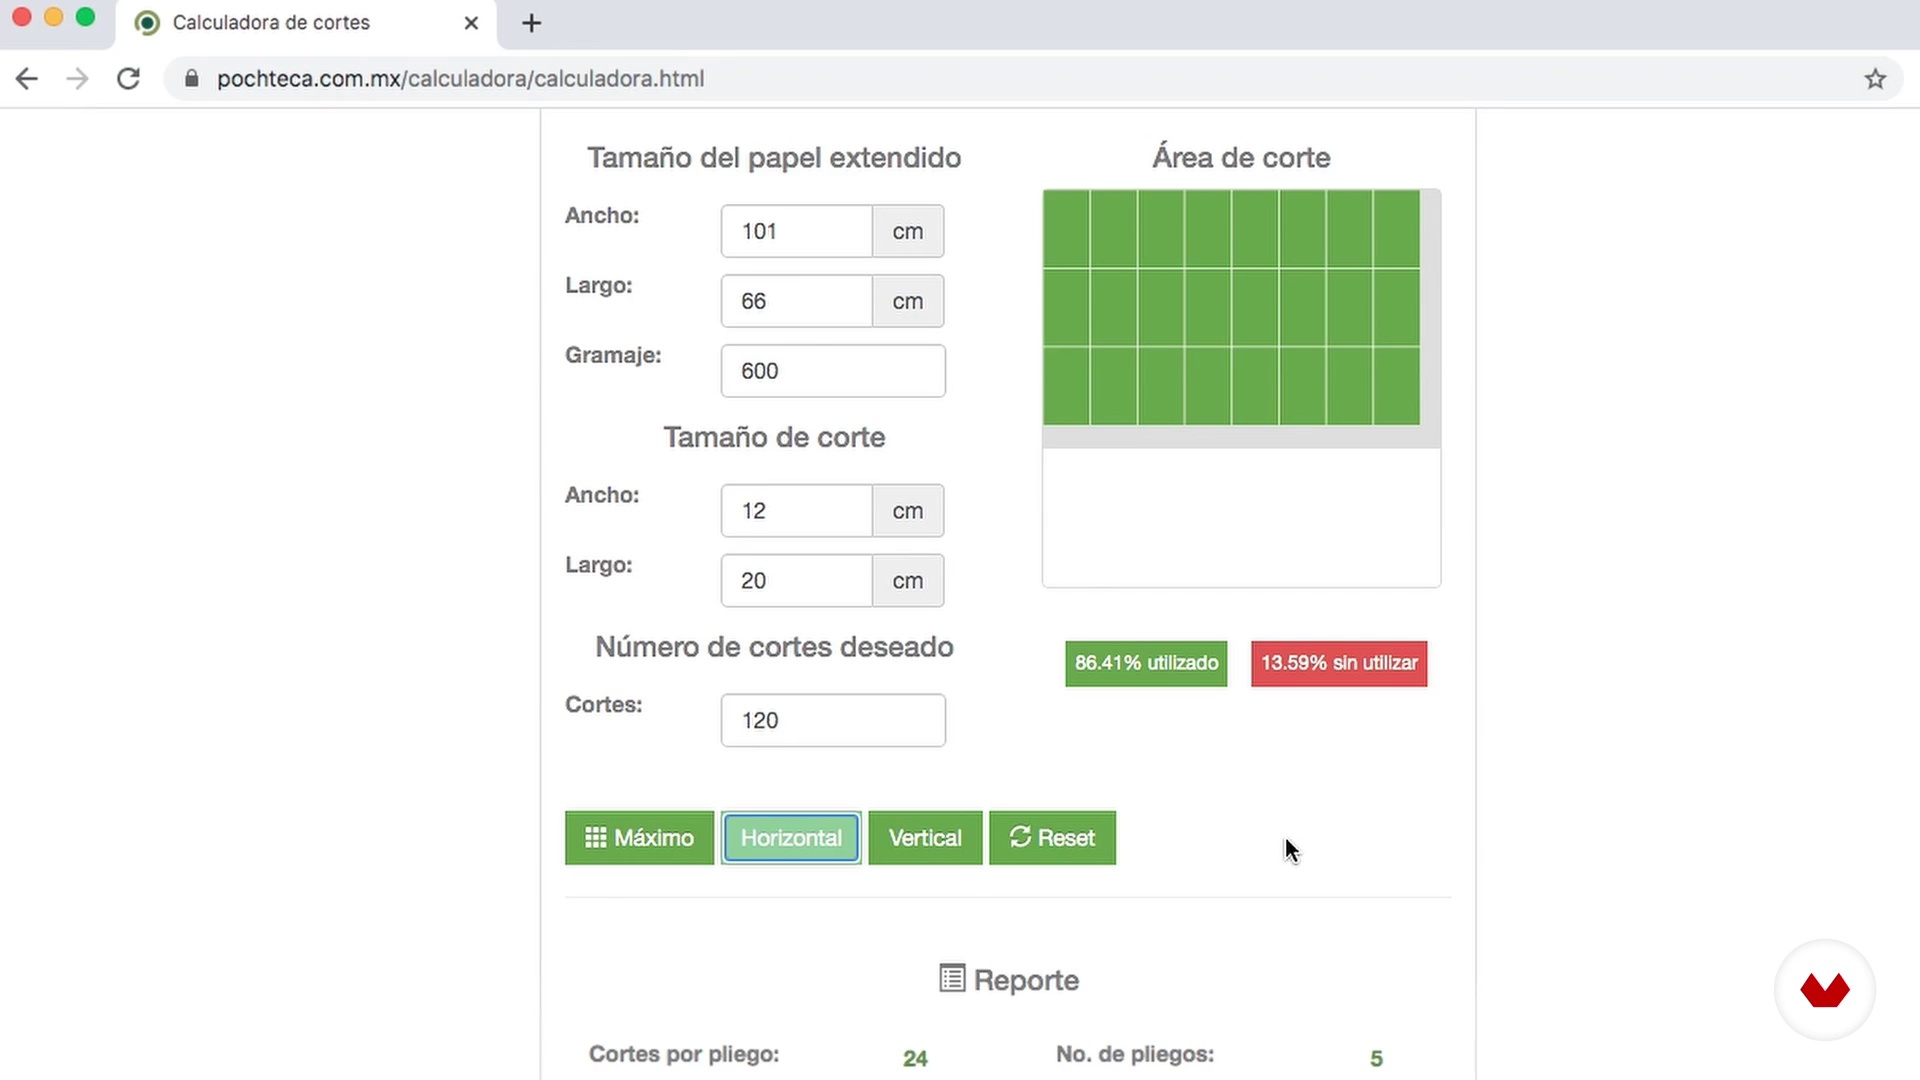Click the Cortes por pliego label

tap(684, 1054)
